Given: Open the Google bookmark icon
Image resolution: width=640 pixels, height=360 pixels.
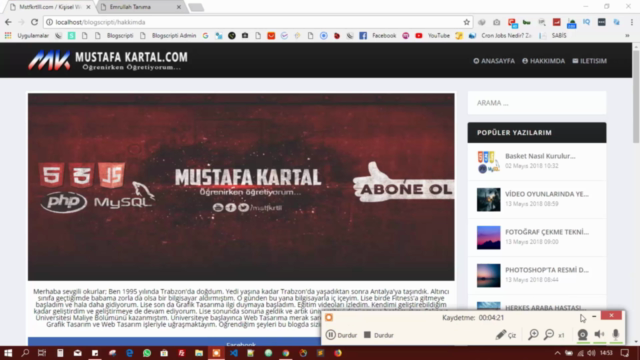Looking at the screenshot, I should [205, 36].
